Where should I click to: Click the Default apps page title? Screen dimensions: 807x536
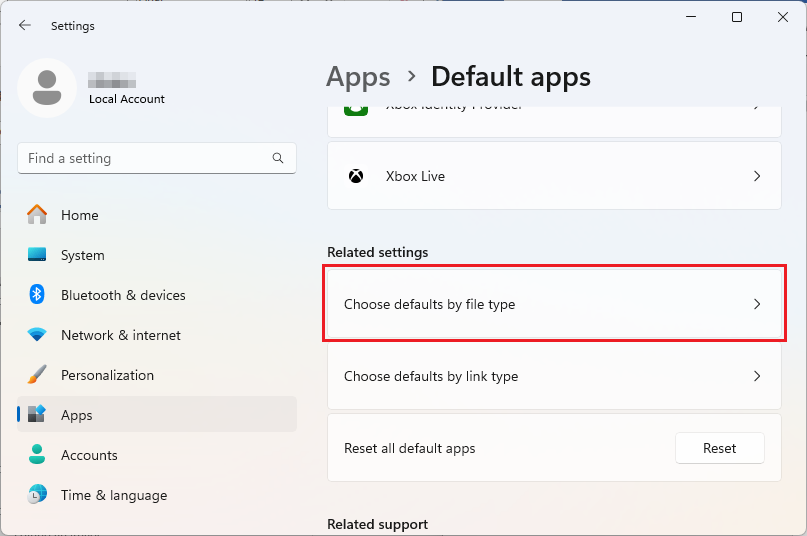511,77
